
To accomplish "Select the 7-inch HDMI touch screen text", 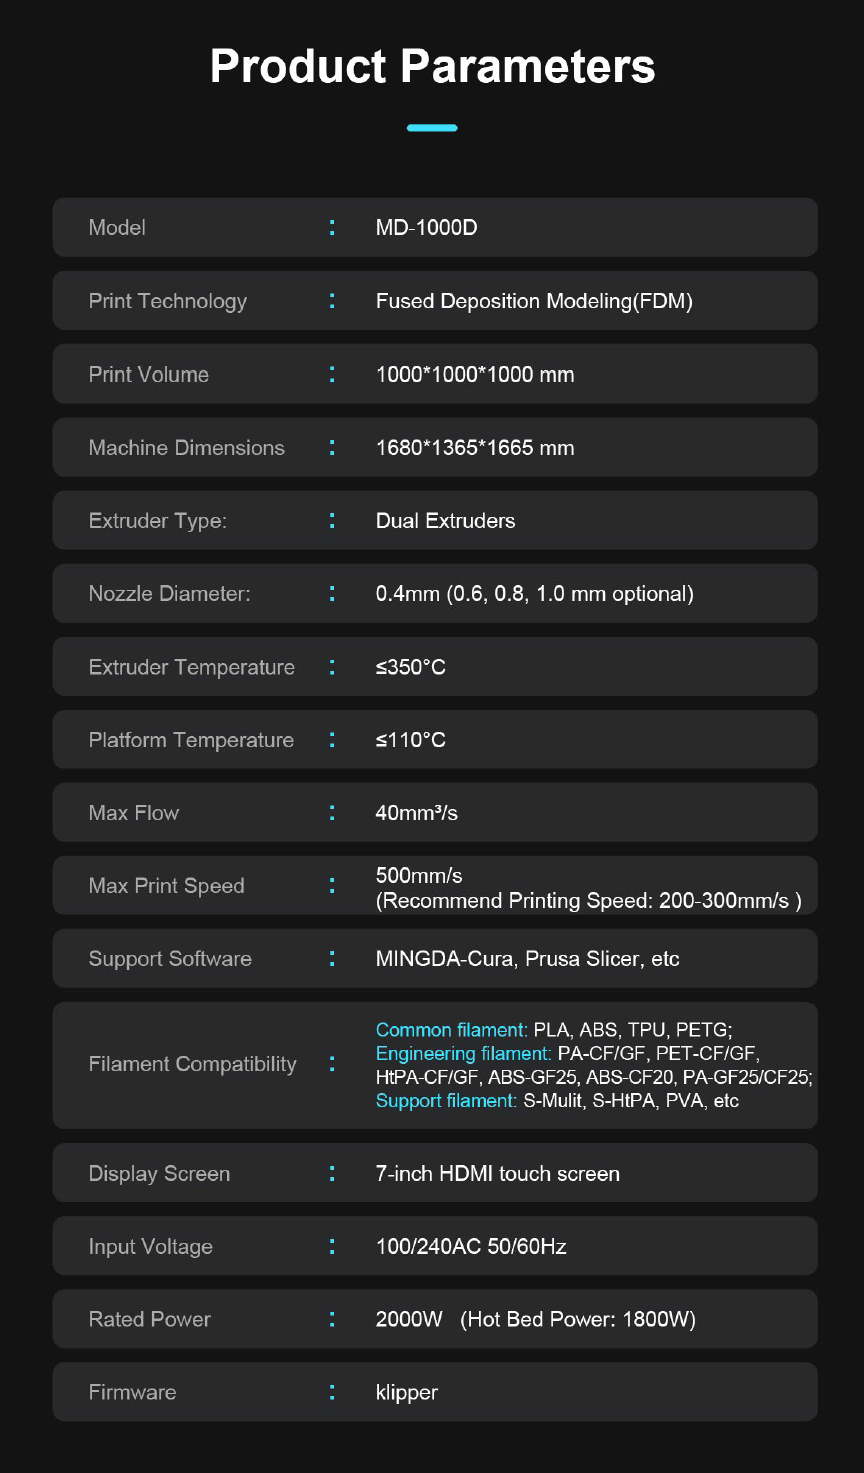I will pos(497,1174).
